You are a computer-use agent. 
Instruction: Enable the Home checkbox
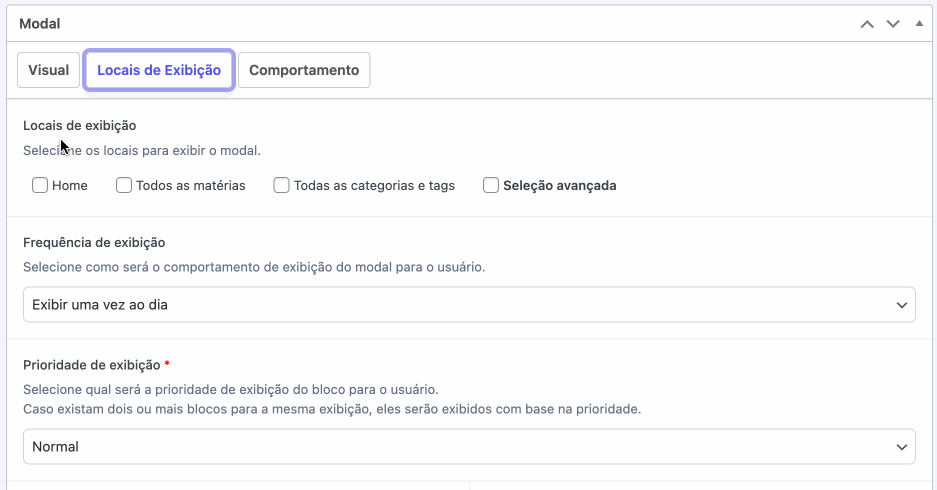pyautogui.click(x=40, y=185)
